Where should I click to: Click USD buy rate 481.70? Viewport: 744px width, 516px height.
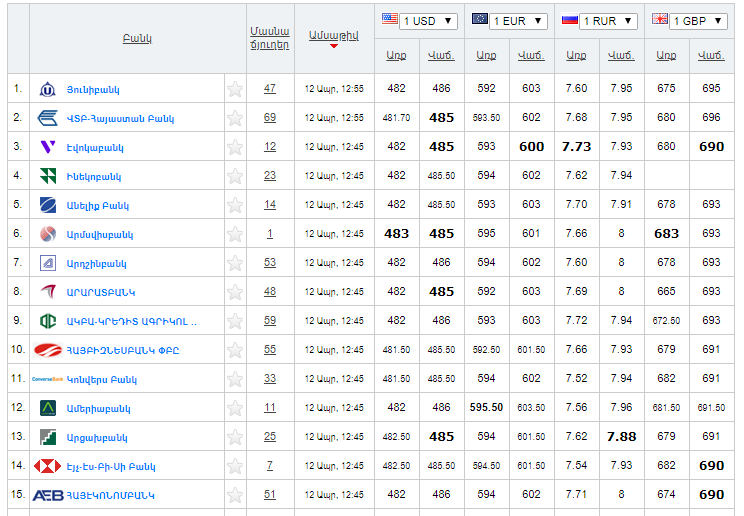pos(396,118)
